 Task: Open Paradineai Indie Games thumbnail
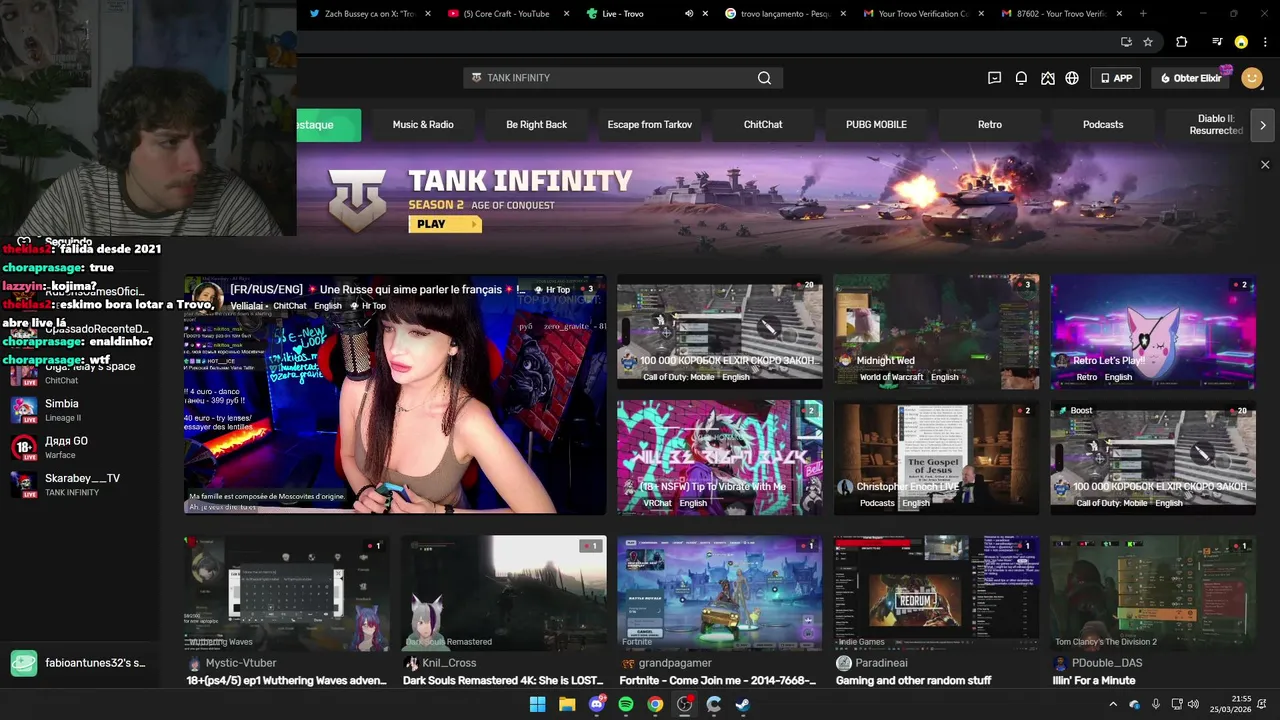936,593
